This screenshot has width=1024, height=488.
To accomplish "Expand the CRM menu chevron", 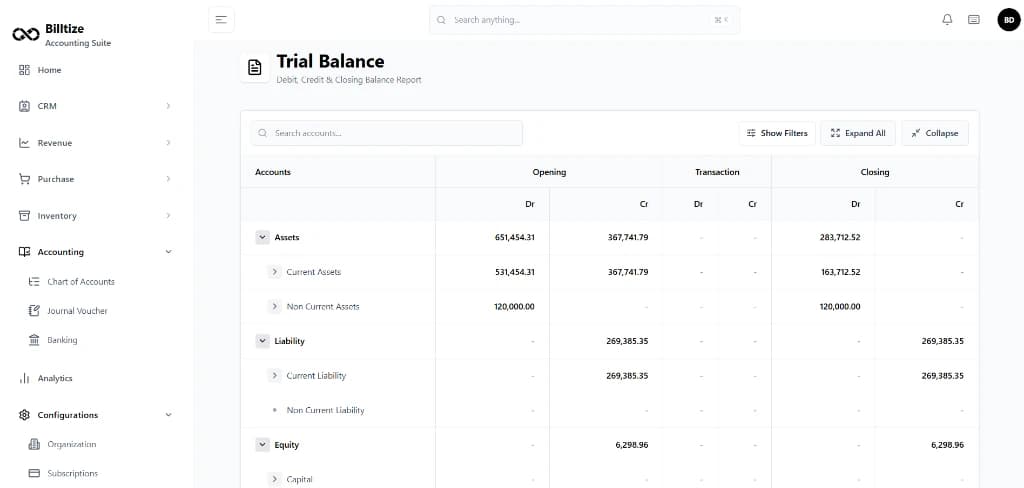I will [168, 106].
